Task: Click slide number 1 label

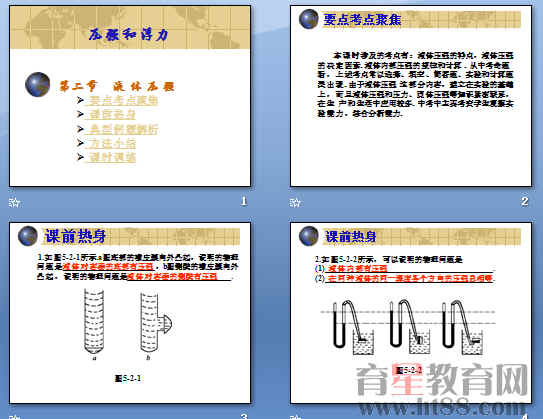Action: tap(244, 201)
